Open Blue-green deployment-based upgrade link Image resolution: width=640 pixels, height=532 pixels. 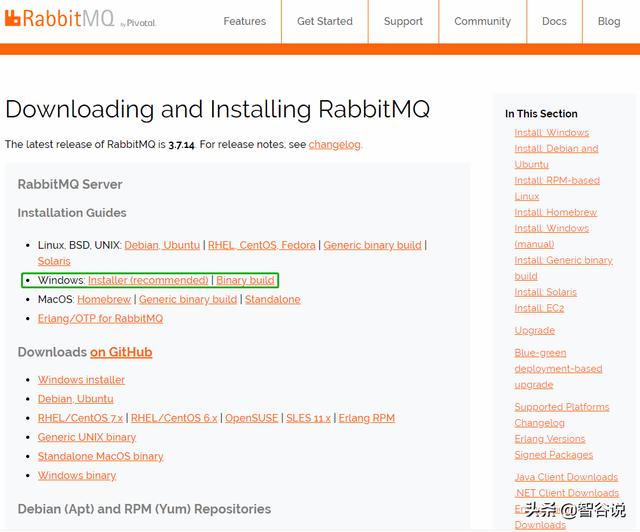pyautogui.click(x=558, y=369)
